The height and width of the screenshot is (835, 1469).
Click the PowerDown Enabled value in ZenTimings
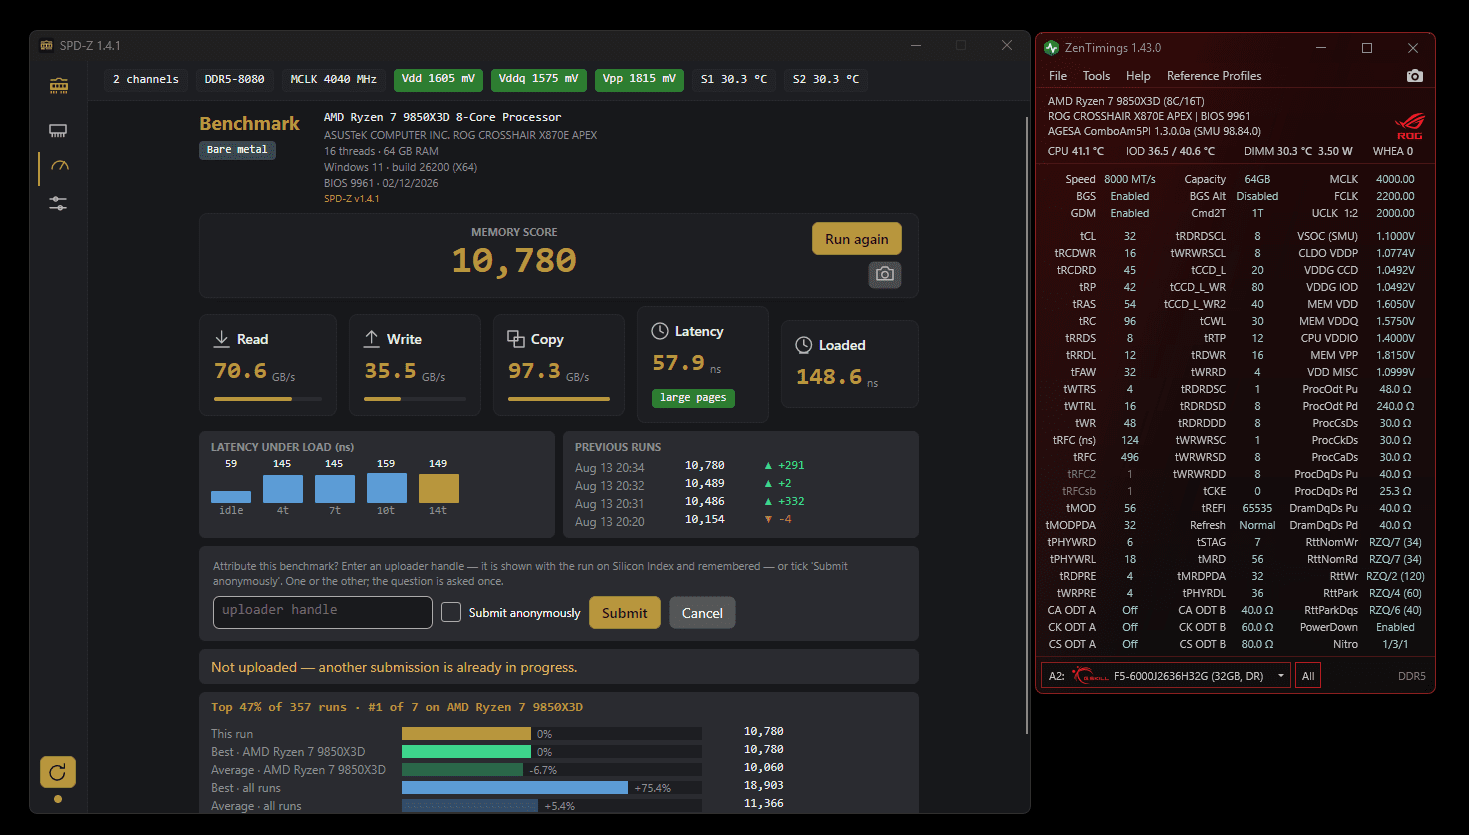pyautogui.click(x=1395, y=627)
